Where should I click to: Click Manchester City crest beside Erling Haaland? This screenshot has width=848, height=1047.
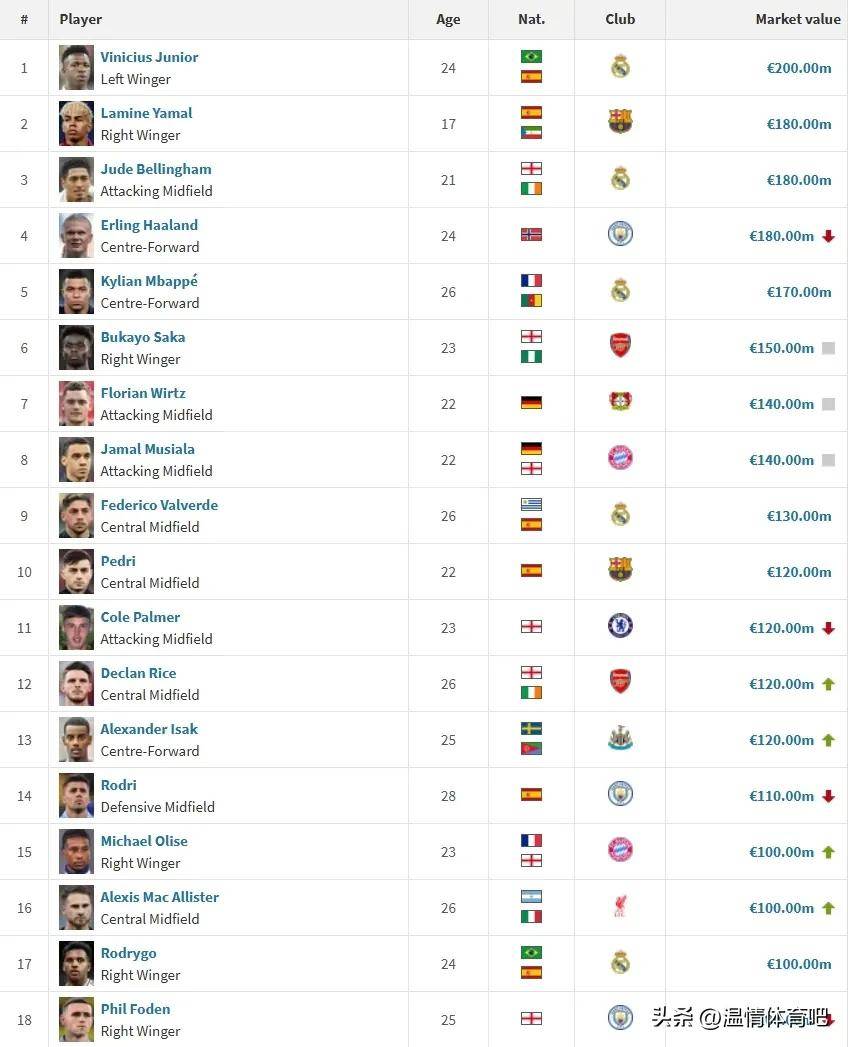[x=620, y=234]
